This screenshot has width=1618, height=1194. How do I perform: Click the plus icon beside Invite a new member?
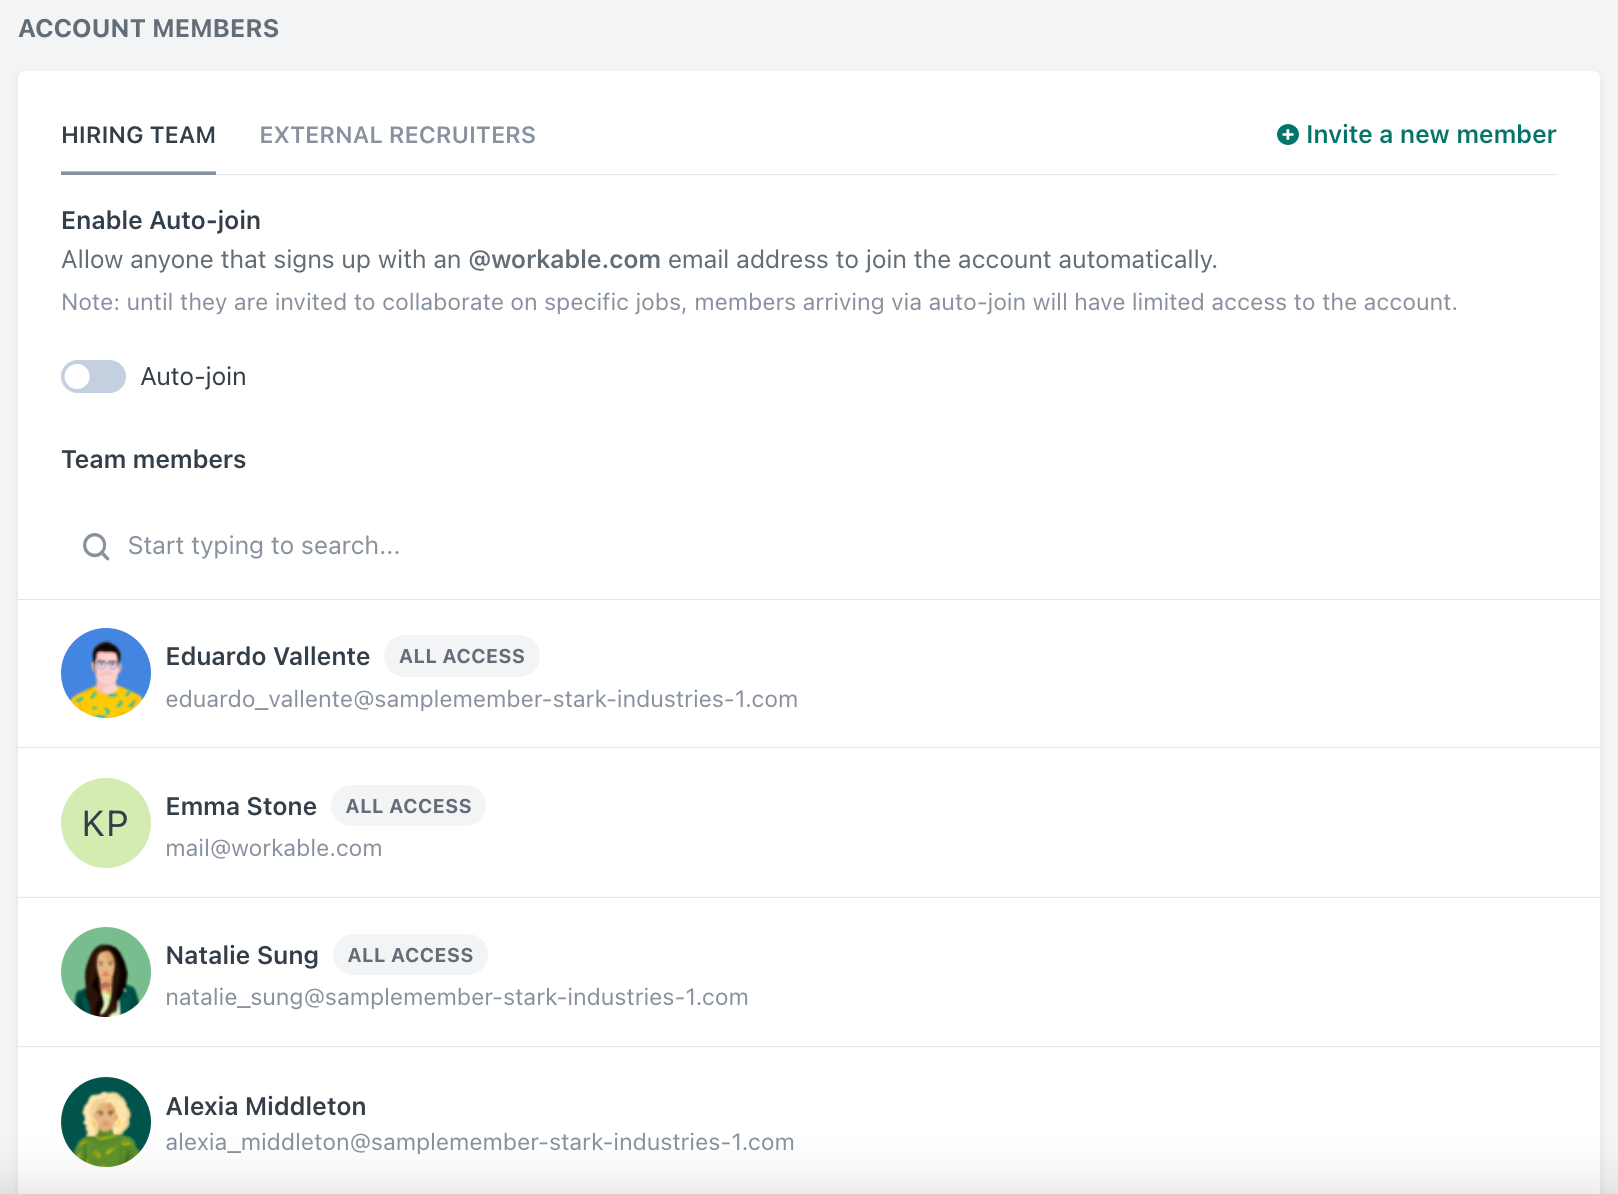(x=1288, y=135)
